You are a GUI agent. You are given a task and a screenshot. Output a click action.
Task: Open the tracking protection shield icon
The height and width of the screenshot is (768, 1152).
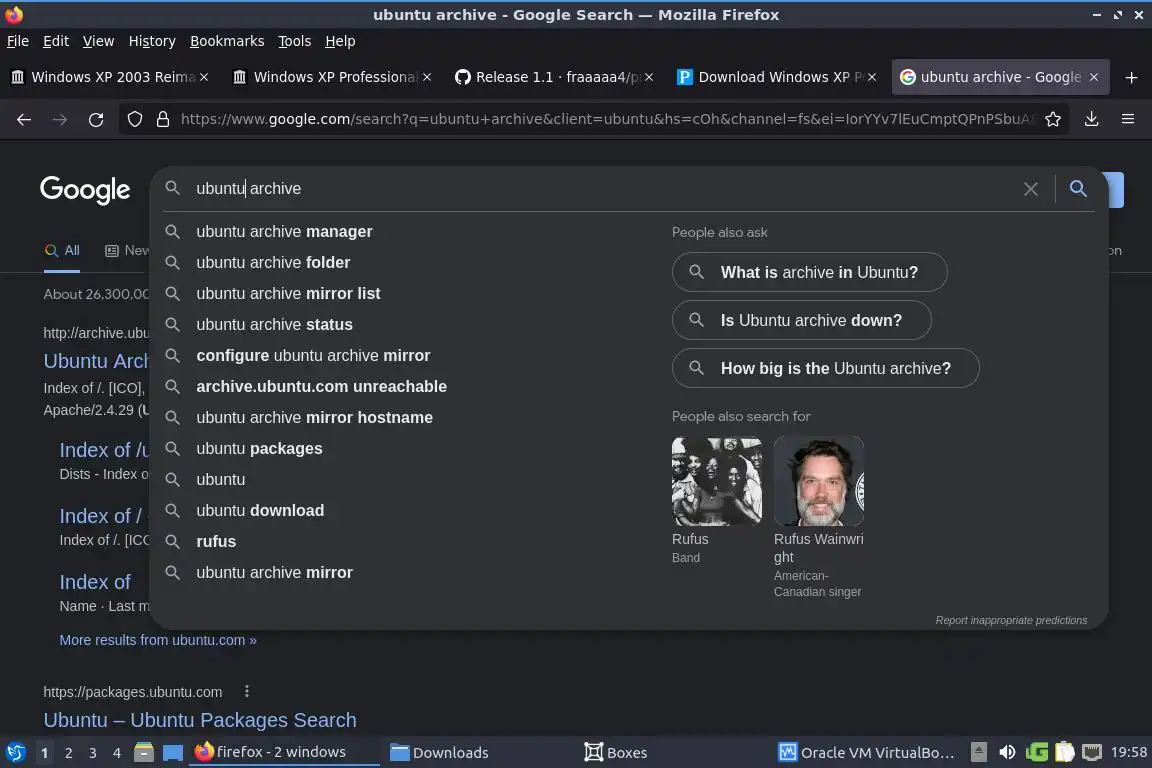tap(134, 119)
